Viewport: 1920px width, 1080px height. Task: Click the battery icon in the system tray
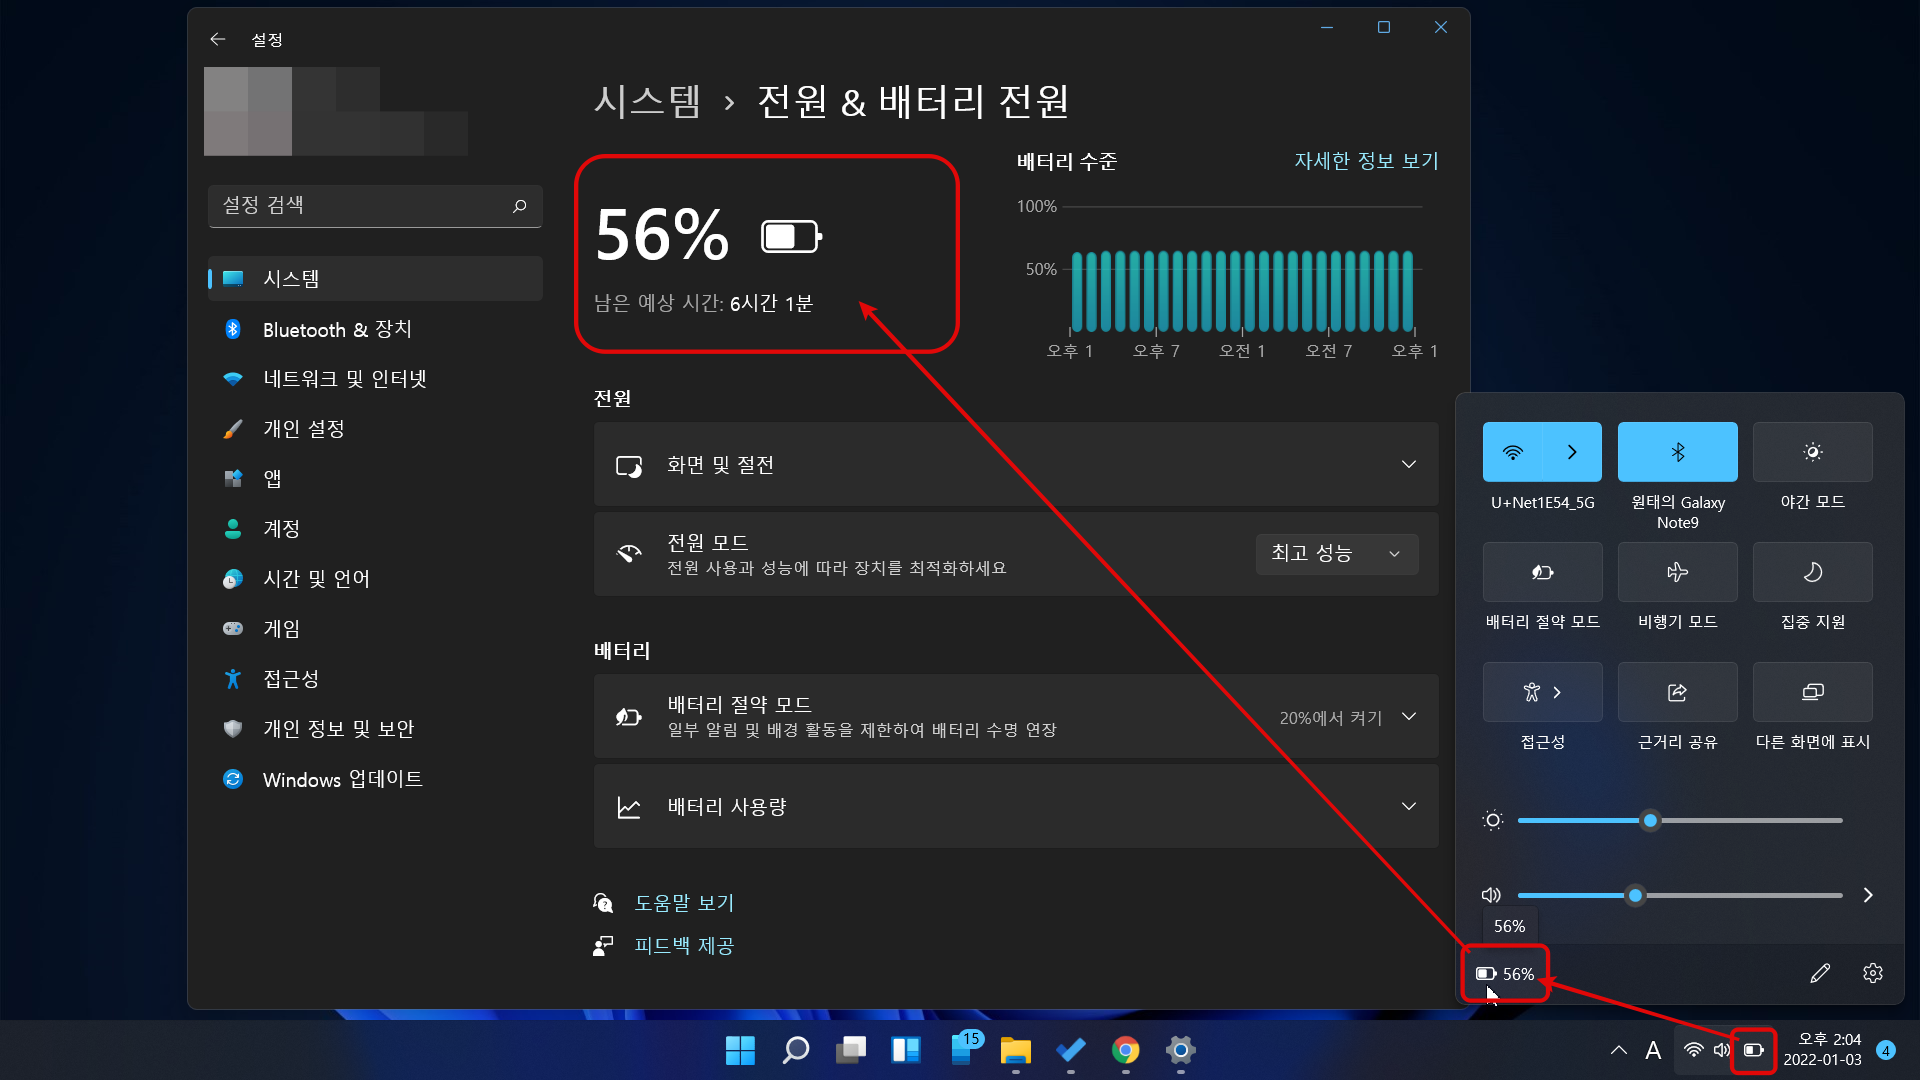pos(1753,1050)
